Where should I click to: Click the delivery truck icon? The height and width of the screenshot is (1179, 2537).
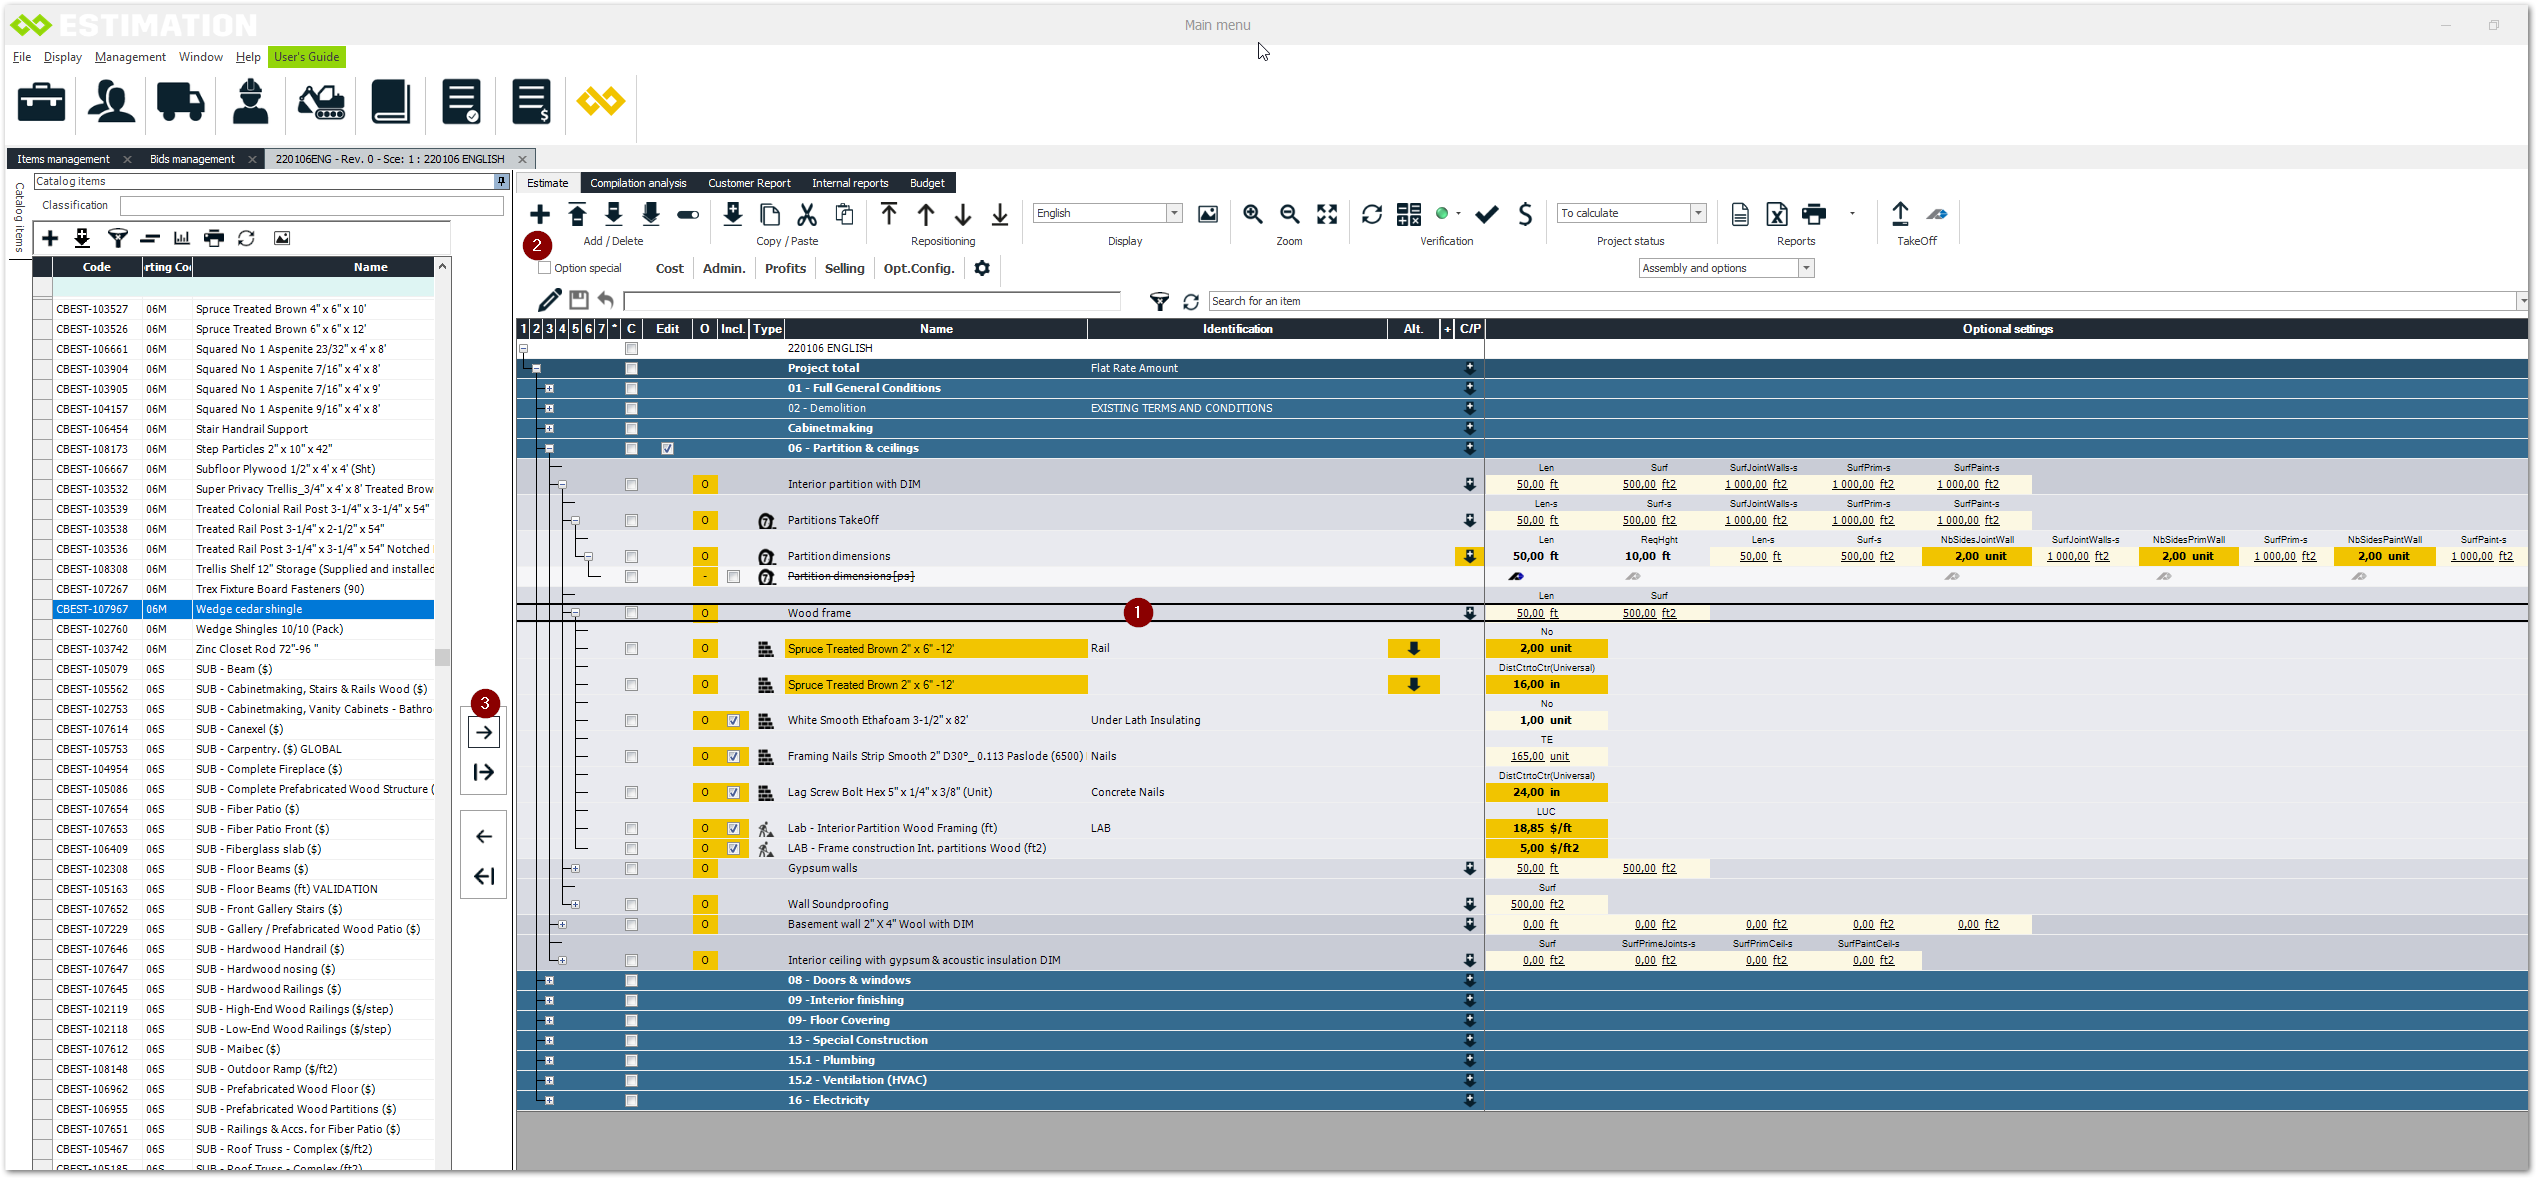tap(181, 102)
